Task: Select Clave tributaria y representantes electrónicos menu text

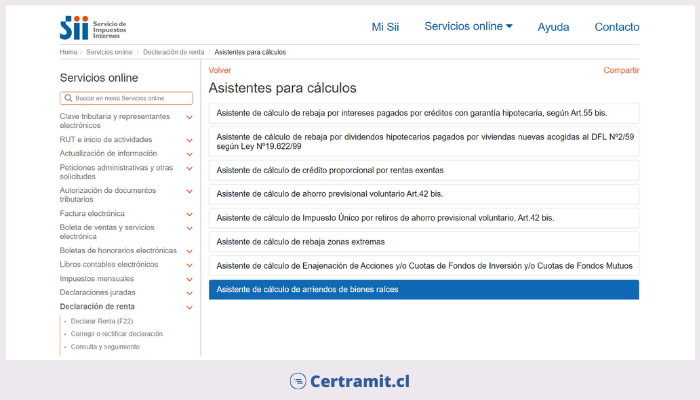Action: [115, 121]
